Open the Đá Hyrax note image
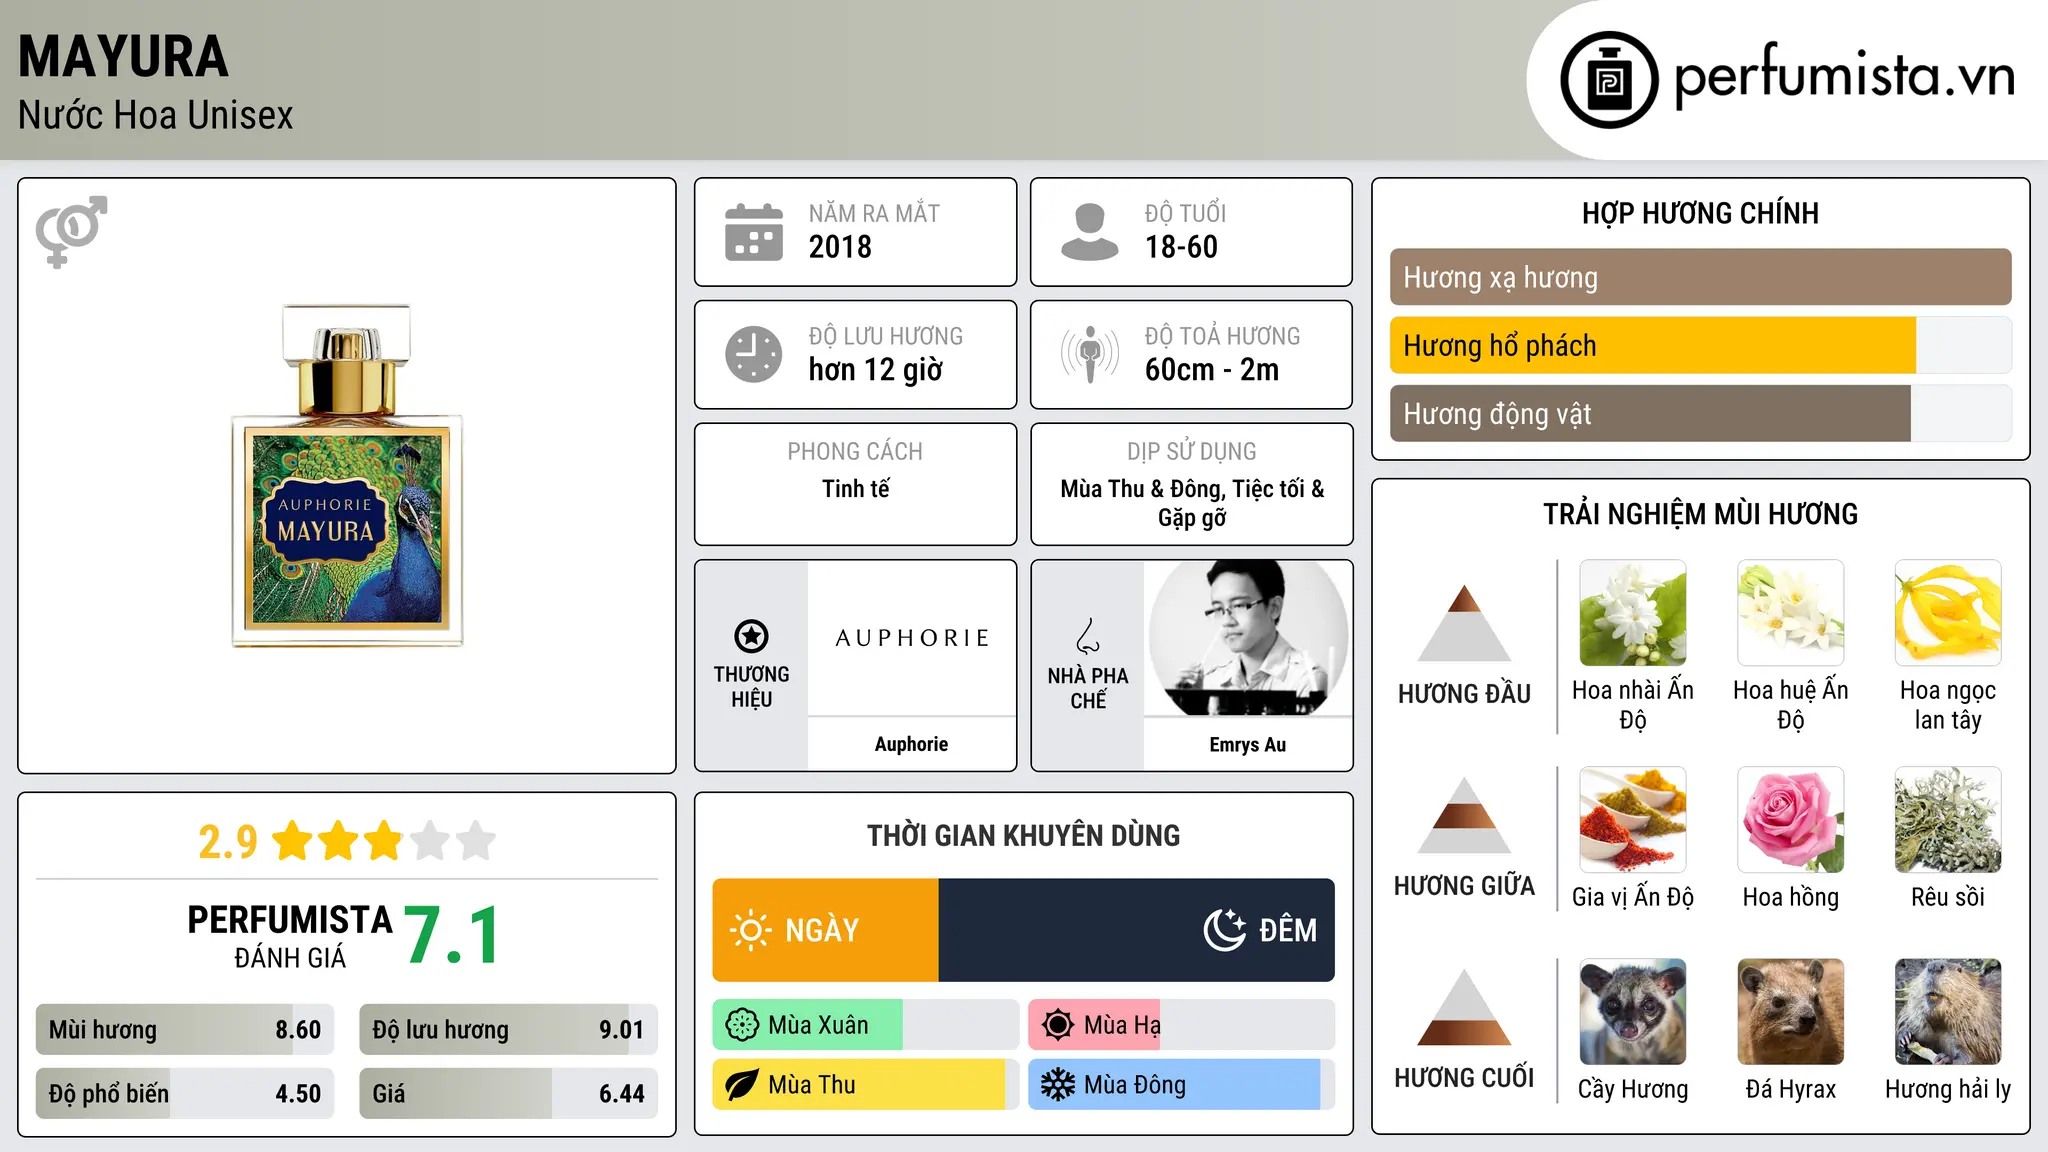Image resolution: width=2048 pixels, height=1152 pixels. click(x=1790, y=1012)
